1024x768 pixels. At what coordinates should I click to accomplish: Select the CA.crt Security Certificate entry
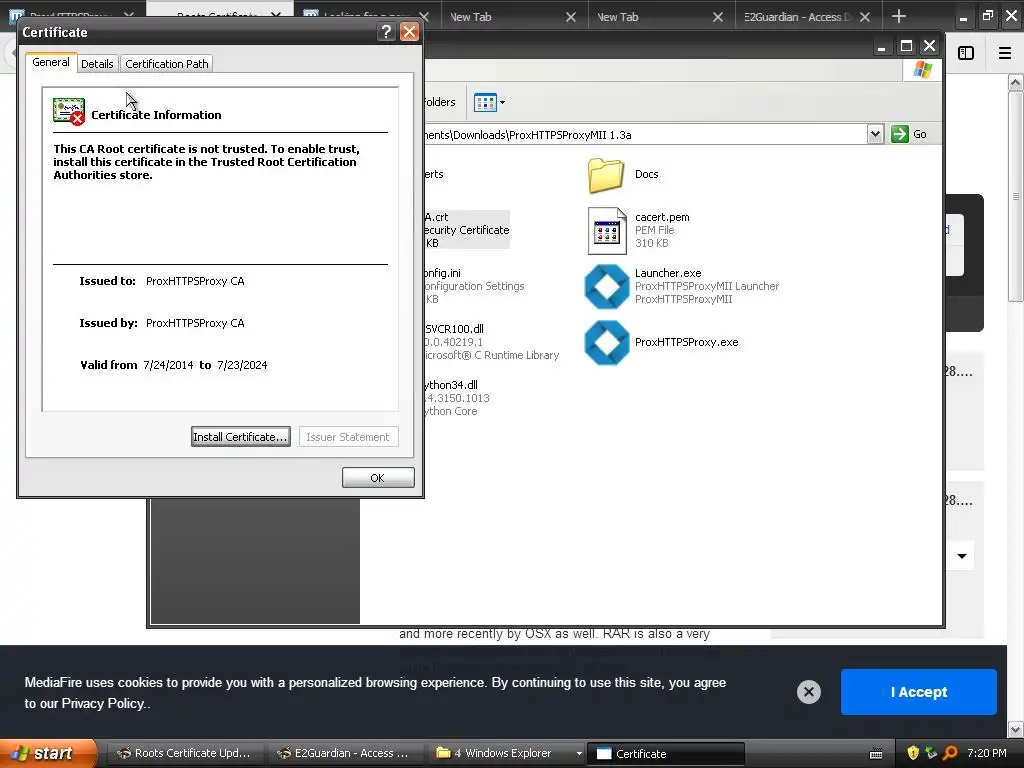[467, 230]
